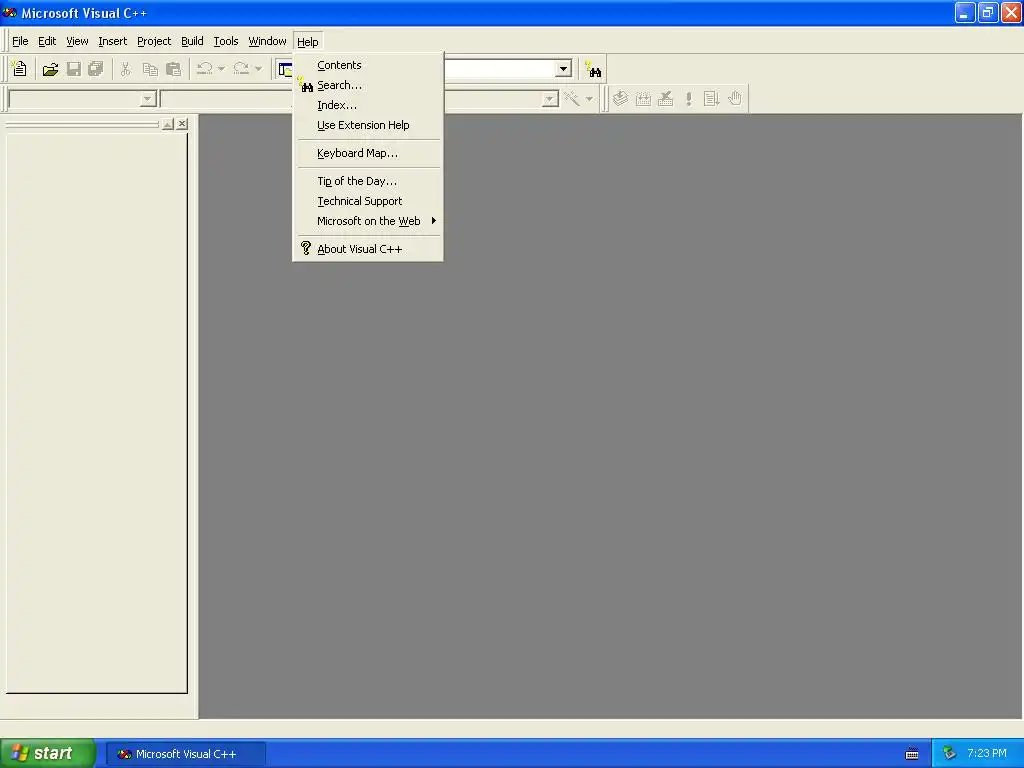The width and height of the screenshot is (1024, 768).
Task: Click the Go debug icon
Action: pyautogui.click(x=711, y=99)
